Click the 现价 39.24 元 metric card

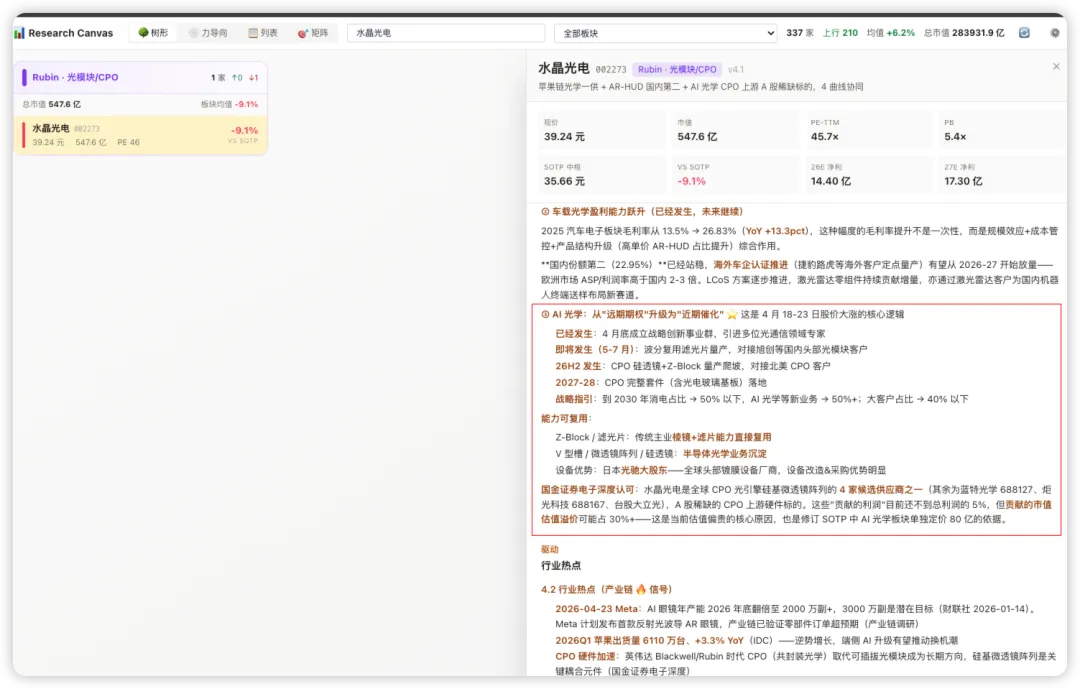602,130
